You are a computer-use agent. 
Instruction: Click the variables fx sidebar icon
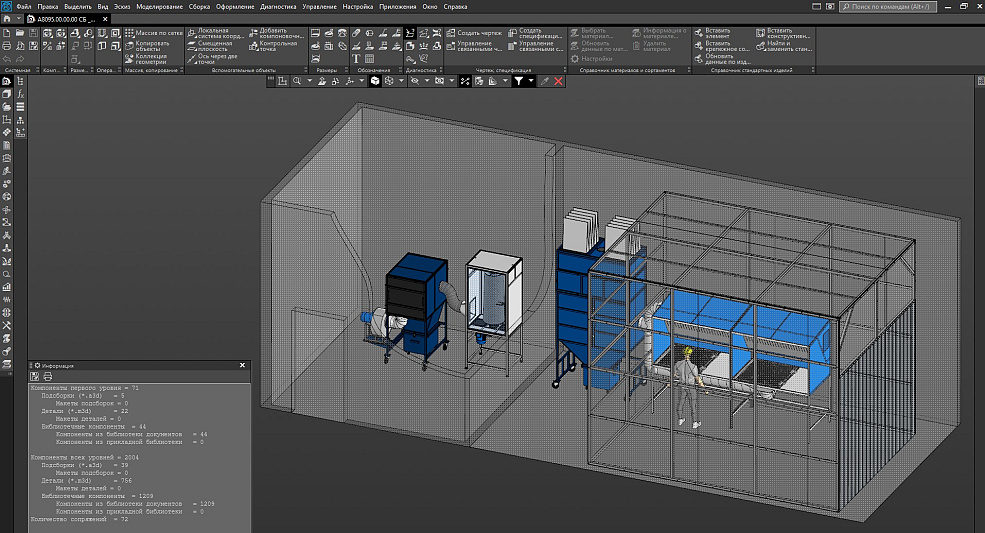(x=20, y=93)
